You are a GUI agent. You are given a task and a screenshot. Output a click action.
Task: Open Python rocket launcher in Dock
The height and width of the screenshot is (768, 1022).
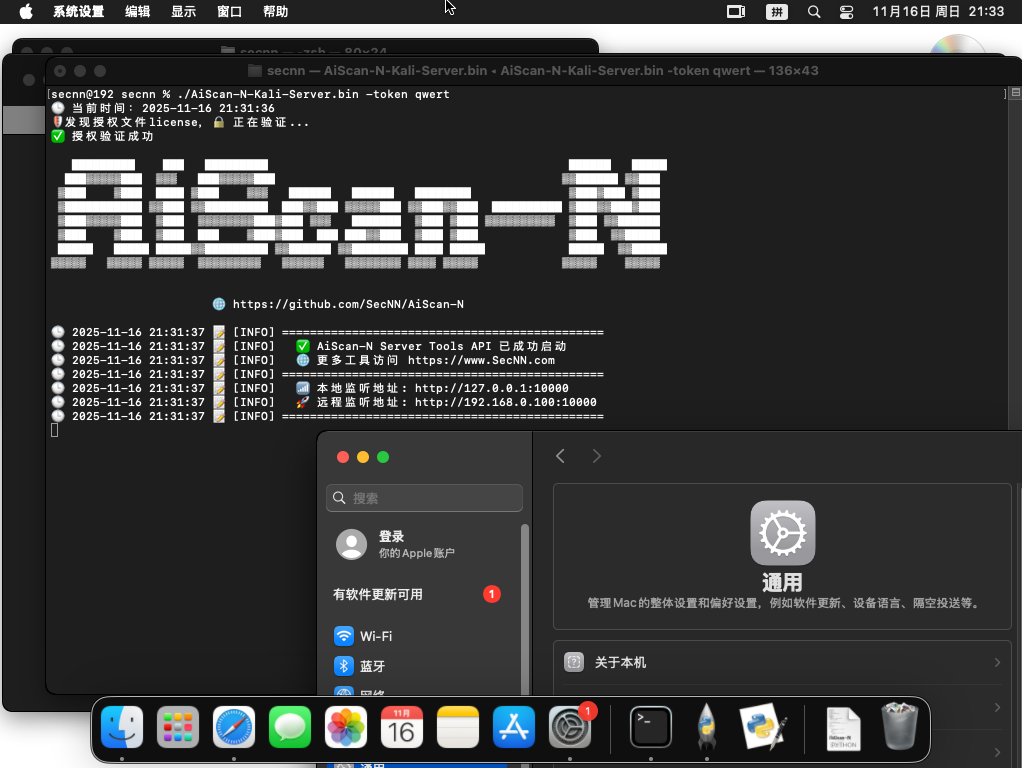coord(707,727)
